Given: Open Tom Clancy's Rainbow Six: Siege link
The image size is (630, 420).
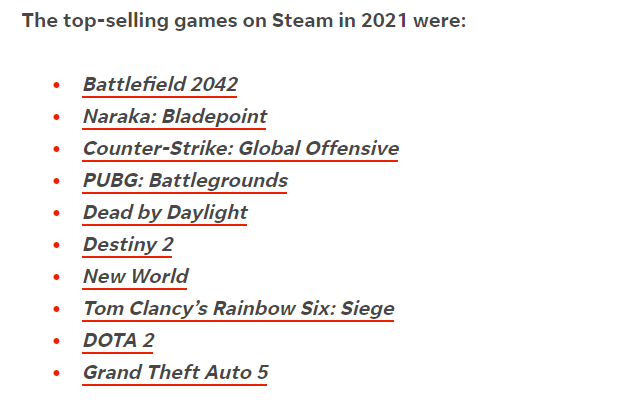Looking at the screenshot, I should tap(238, 308).
